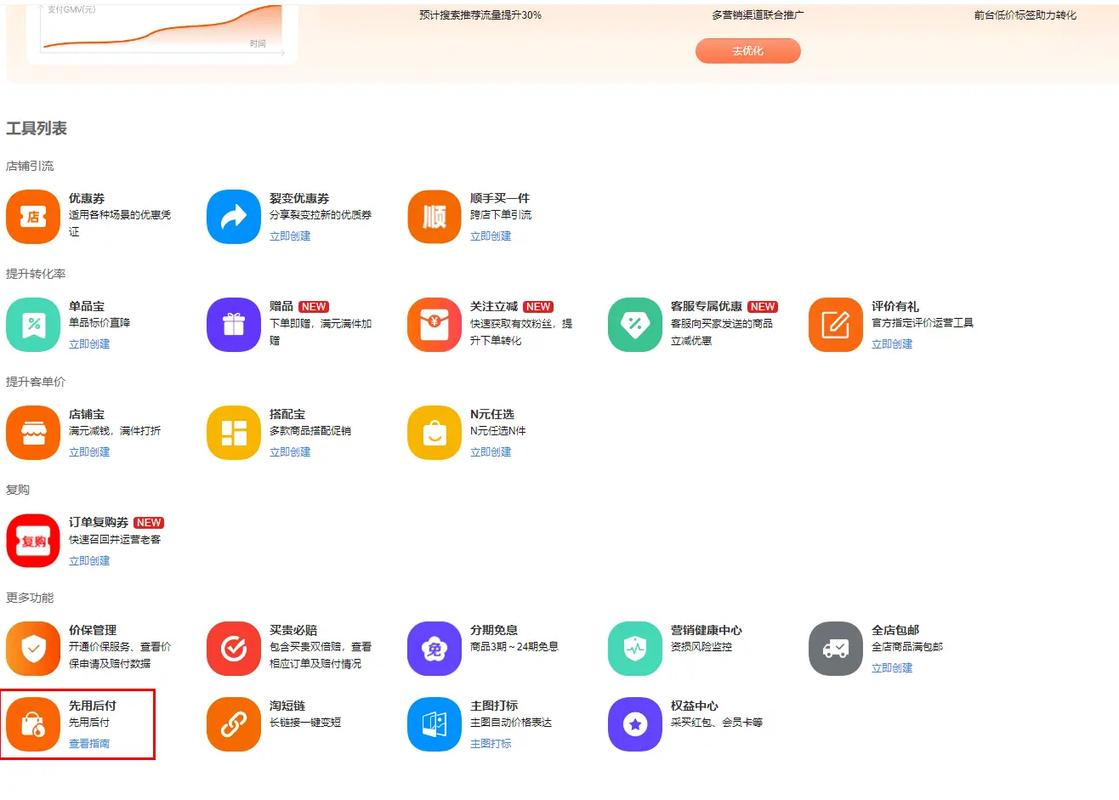Image resolution: width=1119 pixels, height=800 pixels.
Task: Click 立即创建 under 评价有礼
Action: [892, 344]
